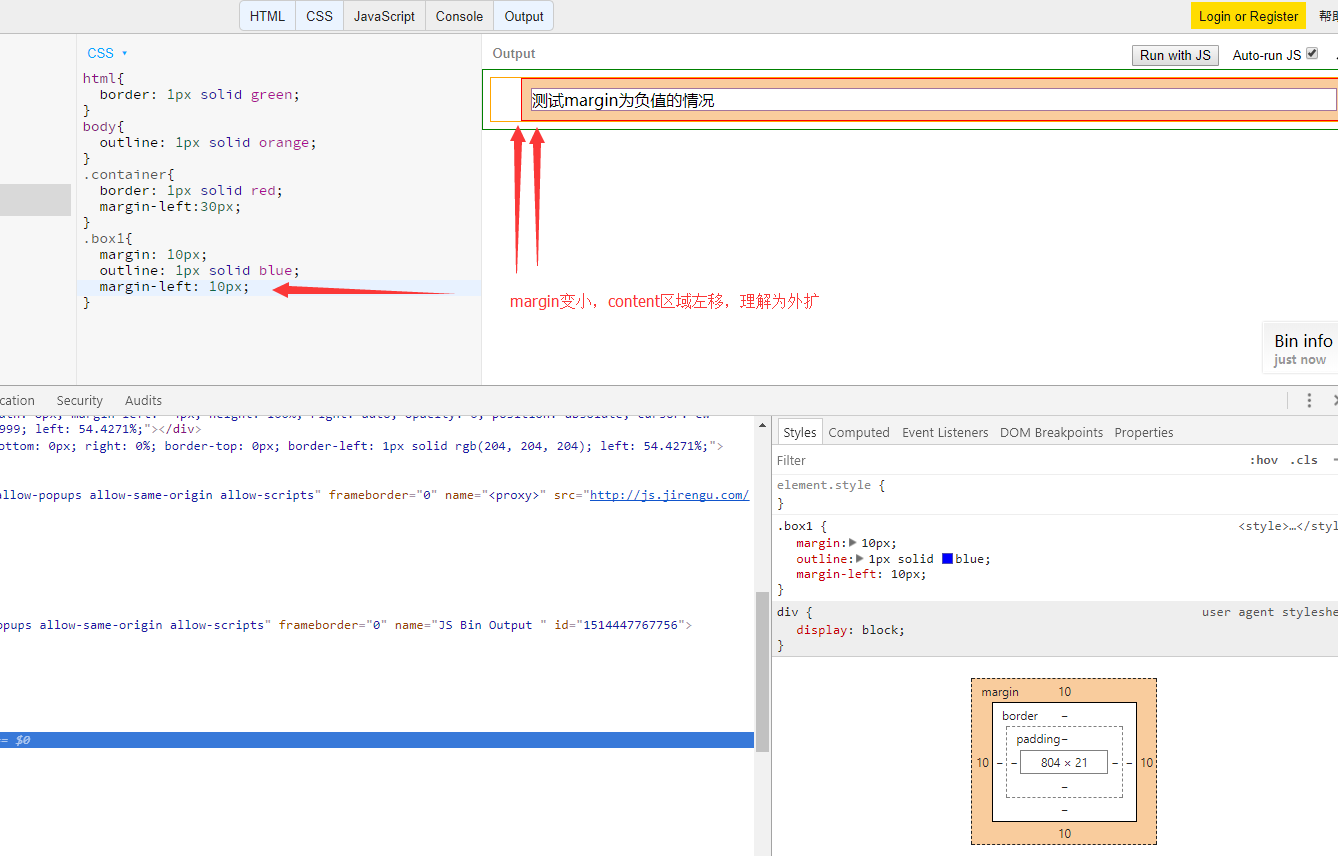Switch to the HTML panel tab

click(x=267, y=16)
